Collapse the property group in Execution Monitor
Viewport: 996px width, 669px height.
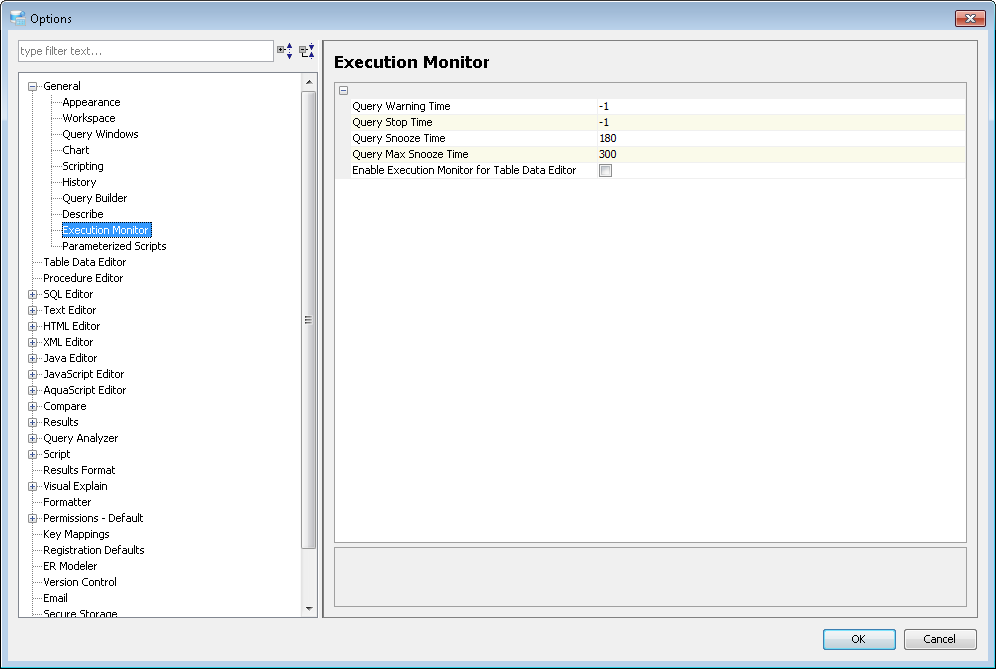point(344,90)
